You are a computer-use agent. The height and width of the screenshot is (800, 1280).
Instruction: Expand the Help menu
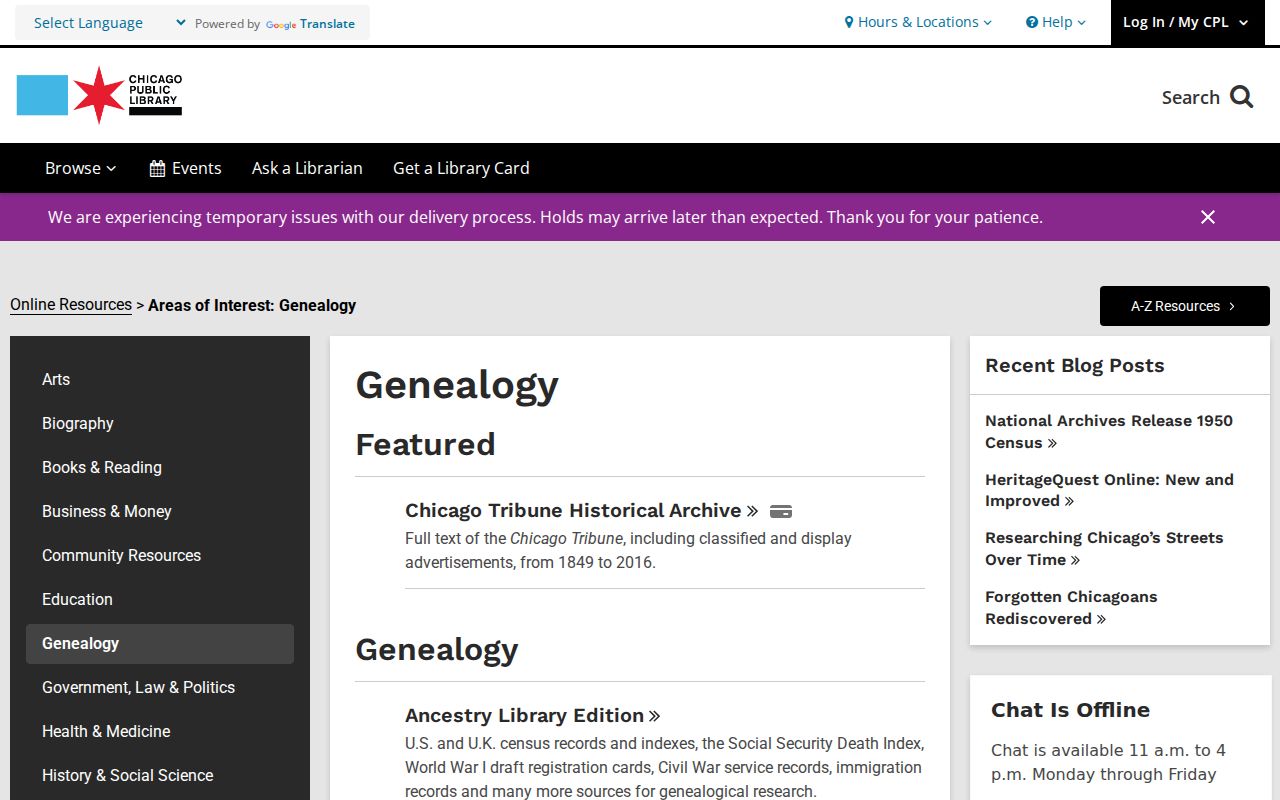click(x=1056, y=22)
